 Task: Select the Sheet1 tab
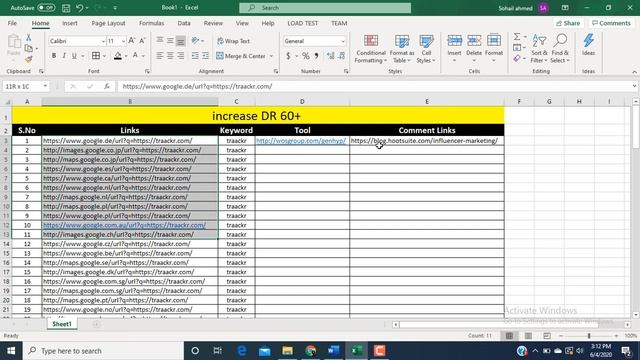tap(62, 324)
